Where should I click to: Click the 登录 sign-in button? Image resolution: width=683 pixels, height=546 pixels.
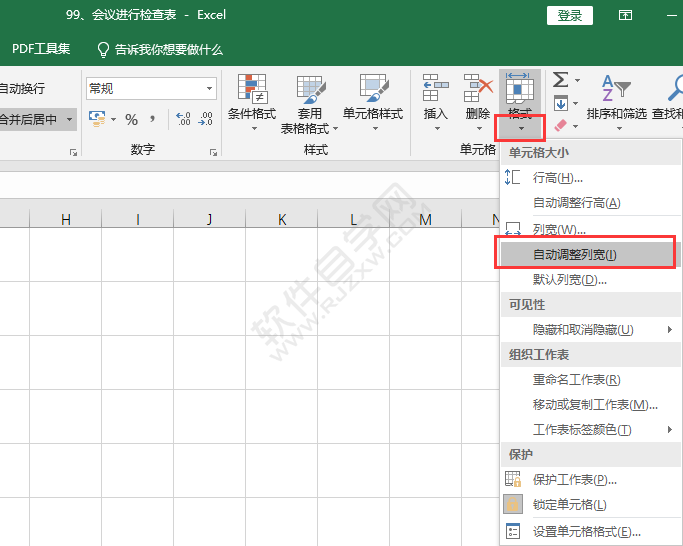[570, 16]
